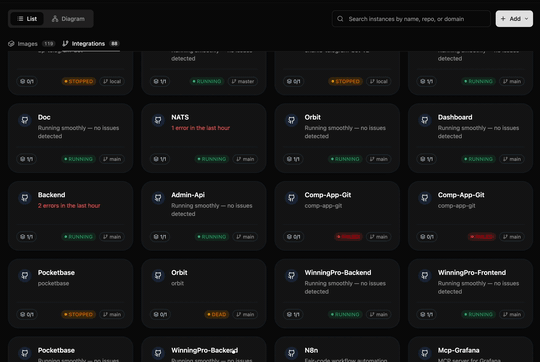This screenshot has width=540, height=362.
Task: Open the Admin-Api integration title
Action: click(x=188, y=195)
